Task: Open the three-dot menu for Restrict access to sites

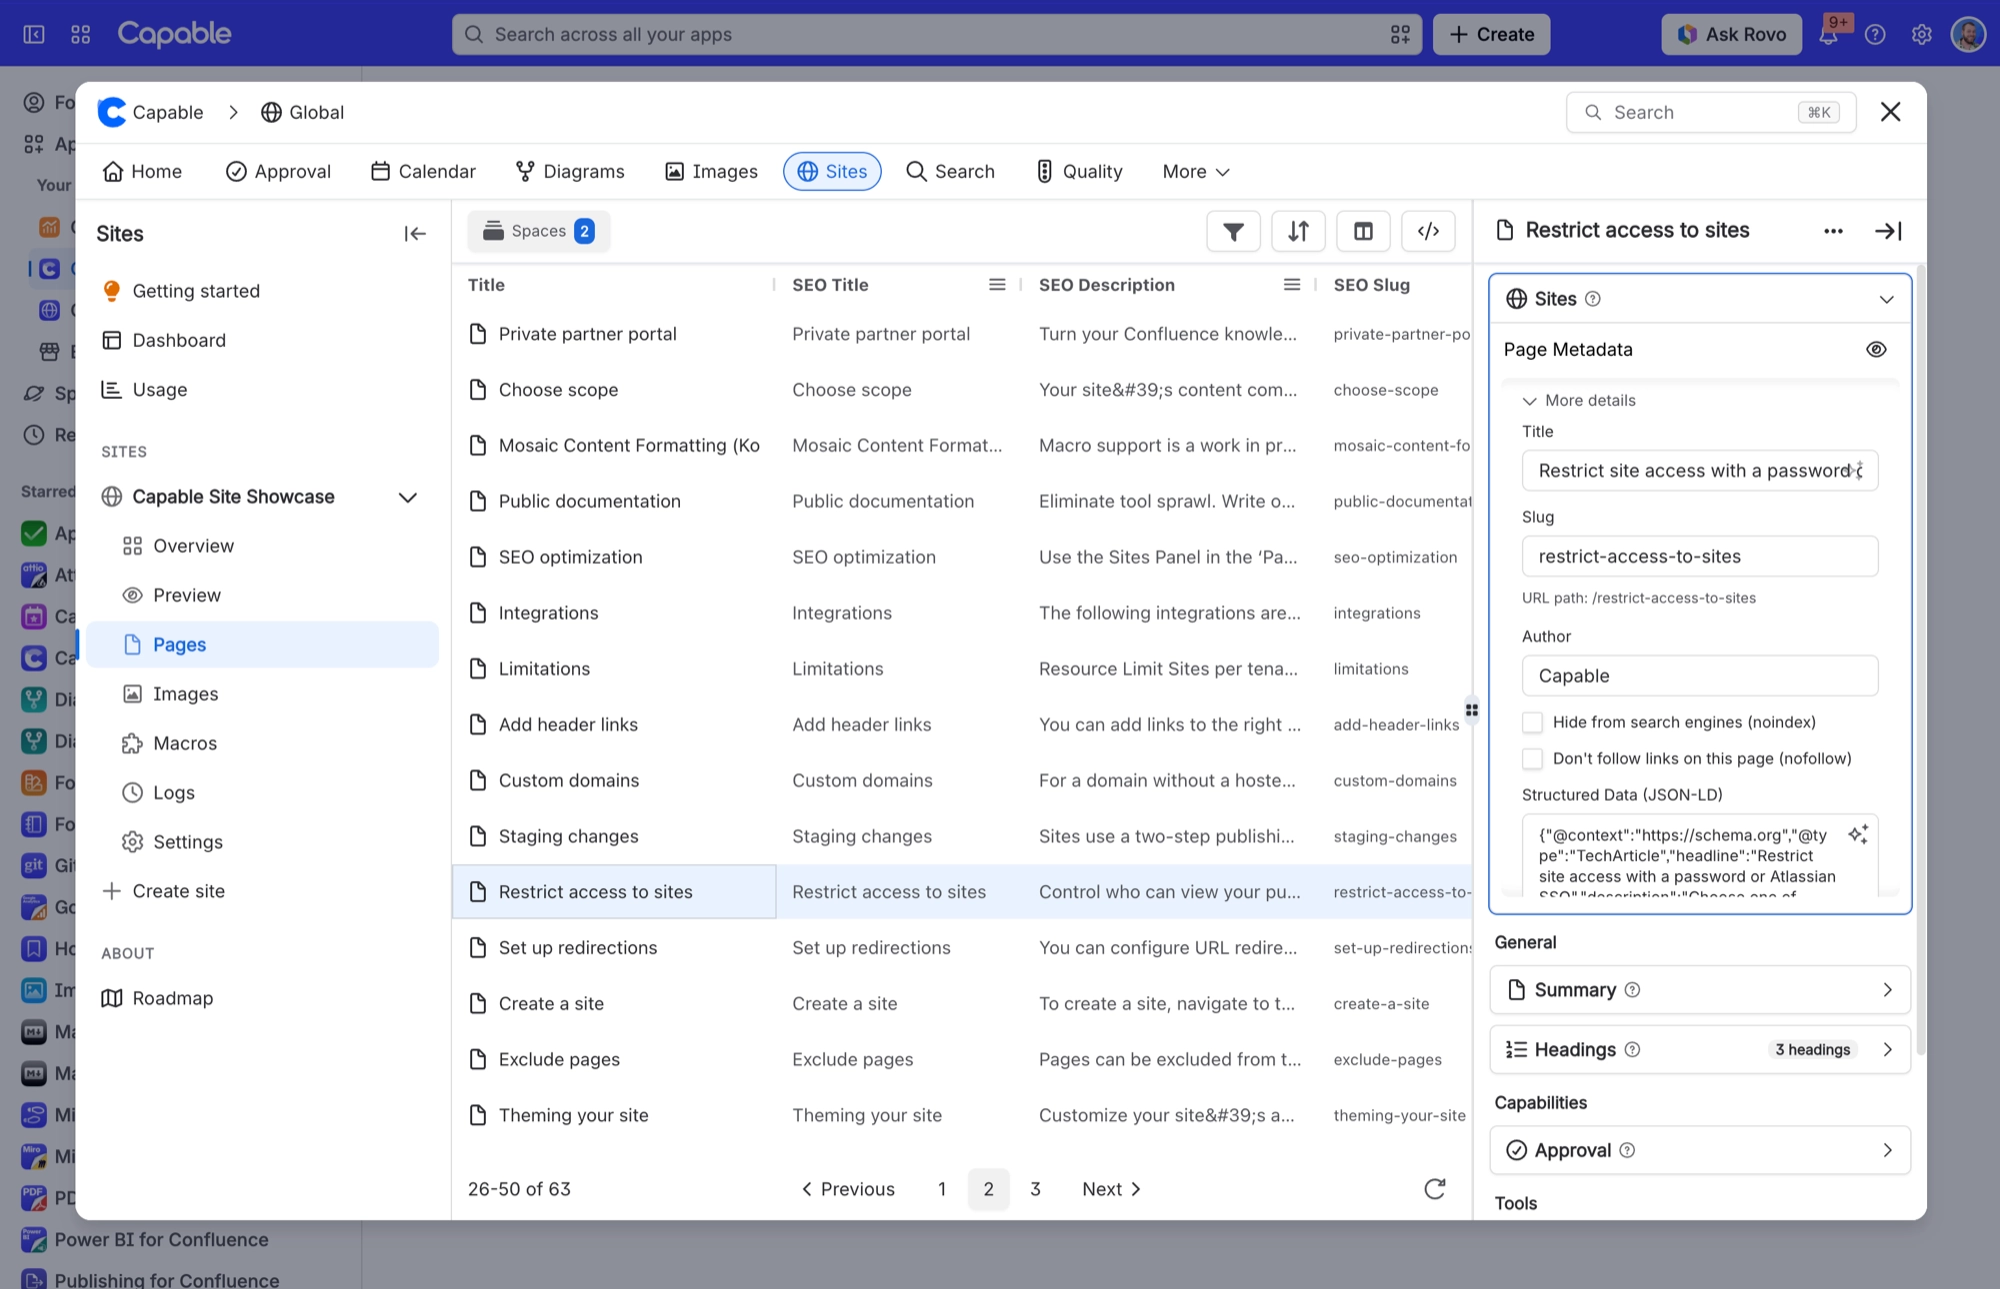Action: pyautogui.click(x=1833, y=231)
